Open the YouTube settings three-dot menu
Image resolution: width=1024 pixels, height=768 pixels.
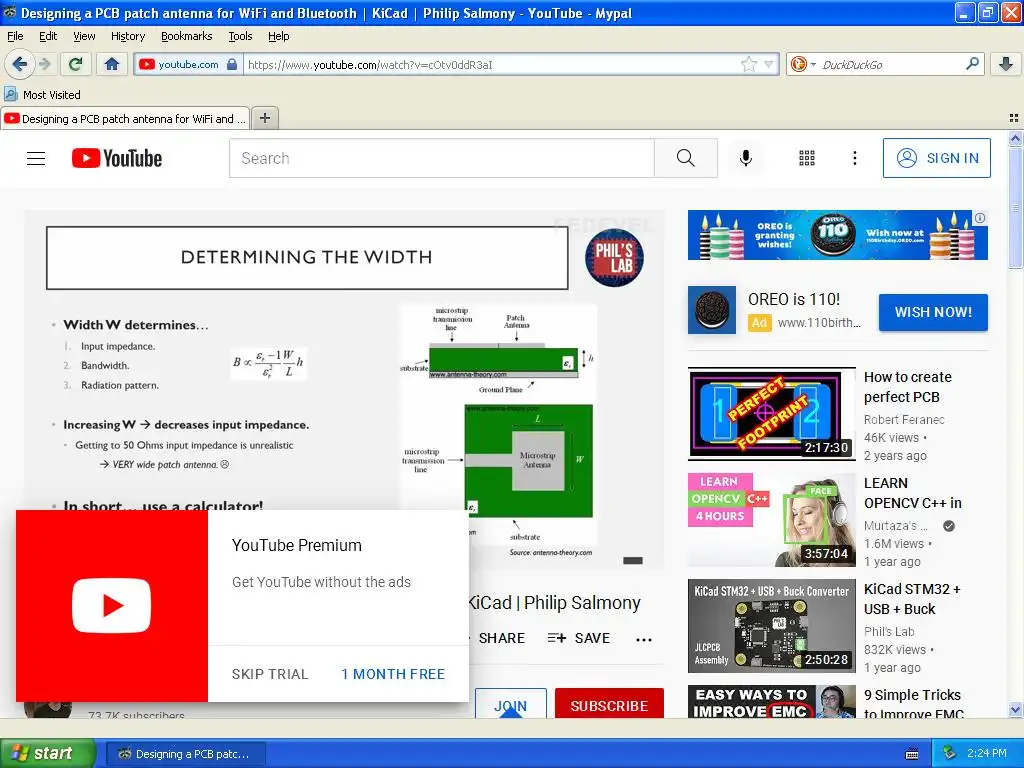[854, 158]
